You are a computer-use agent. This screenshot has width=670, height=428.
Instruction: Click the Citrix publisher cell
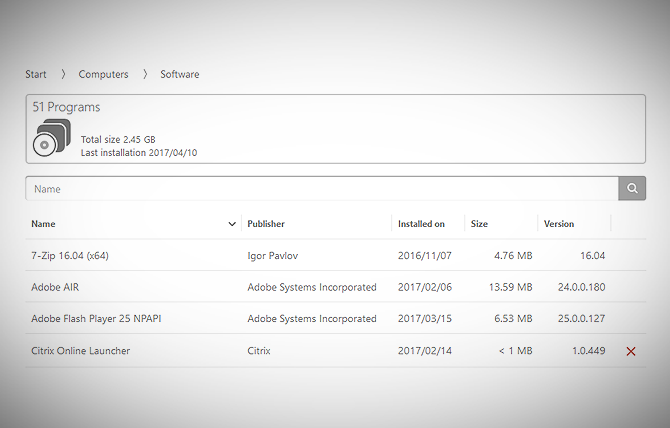[x=259, y=351]
